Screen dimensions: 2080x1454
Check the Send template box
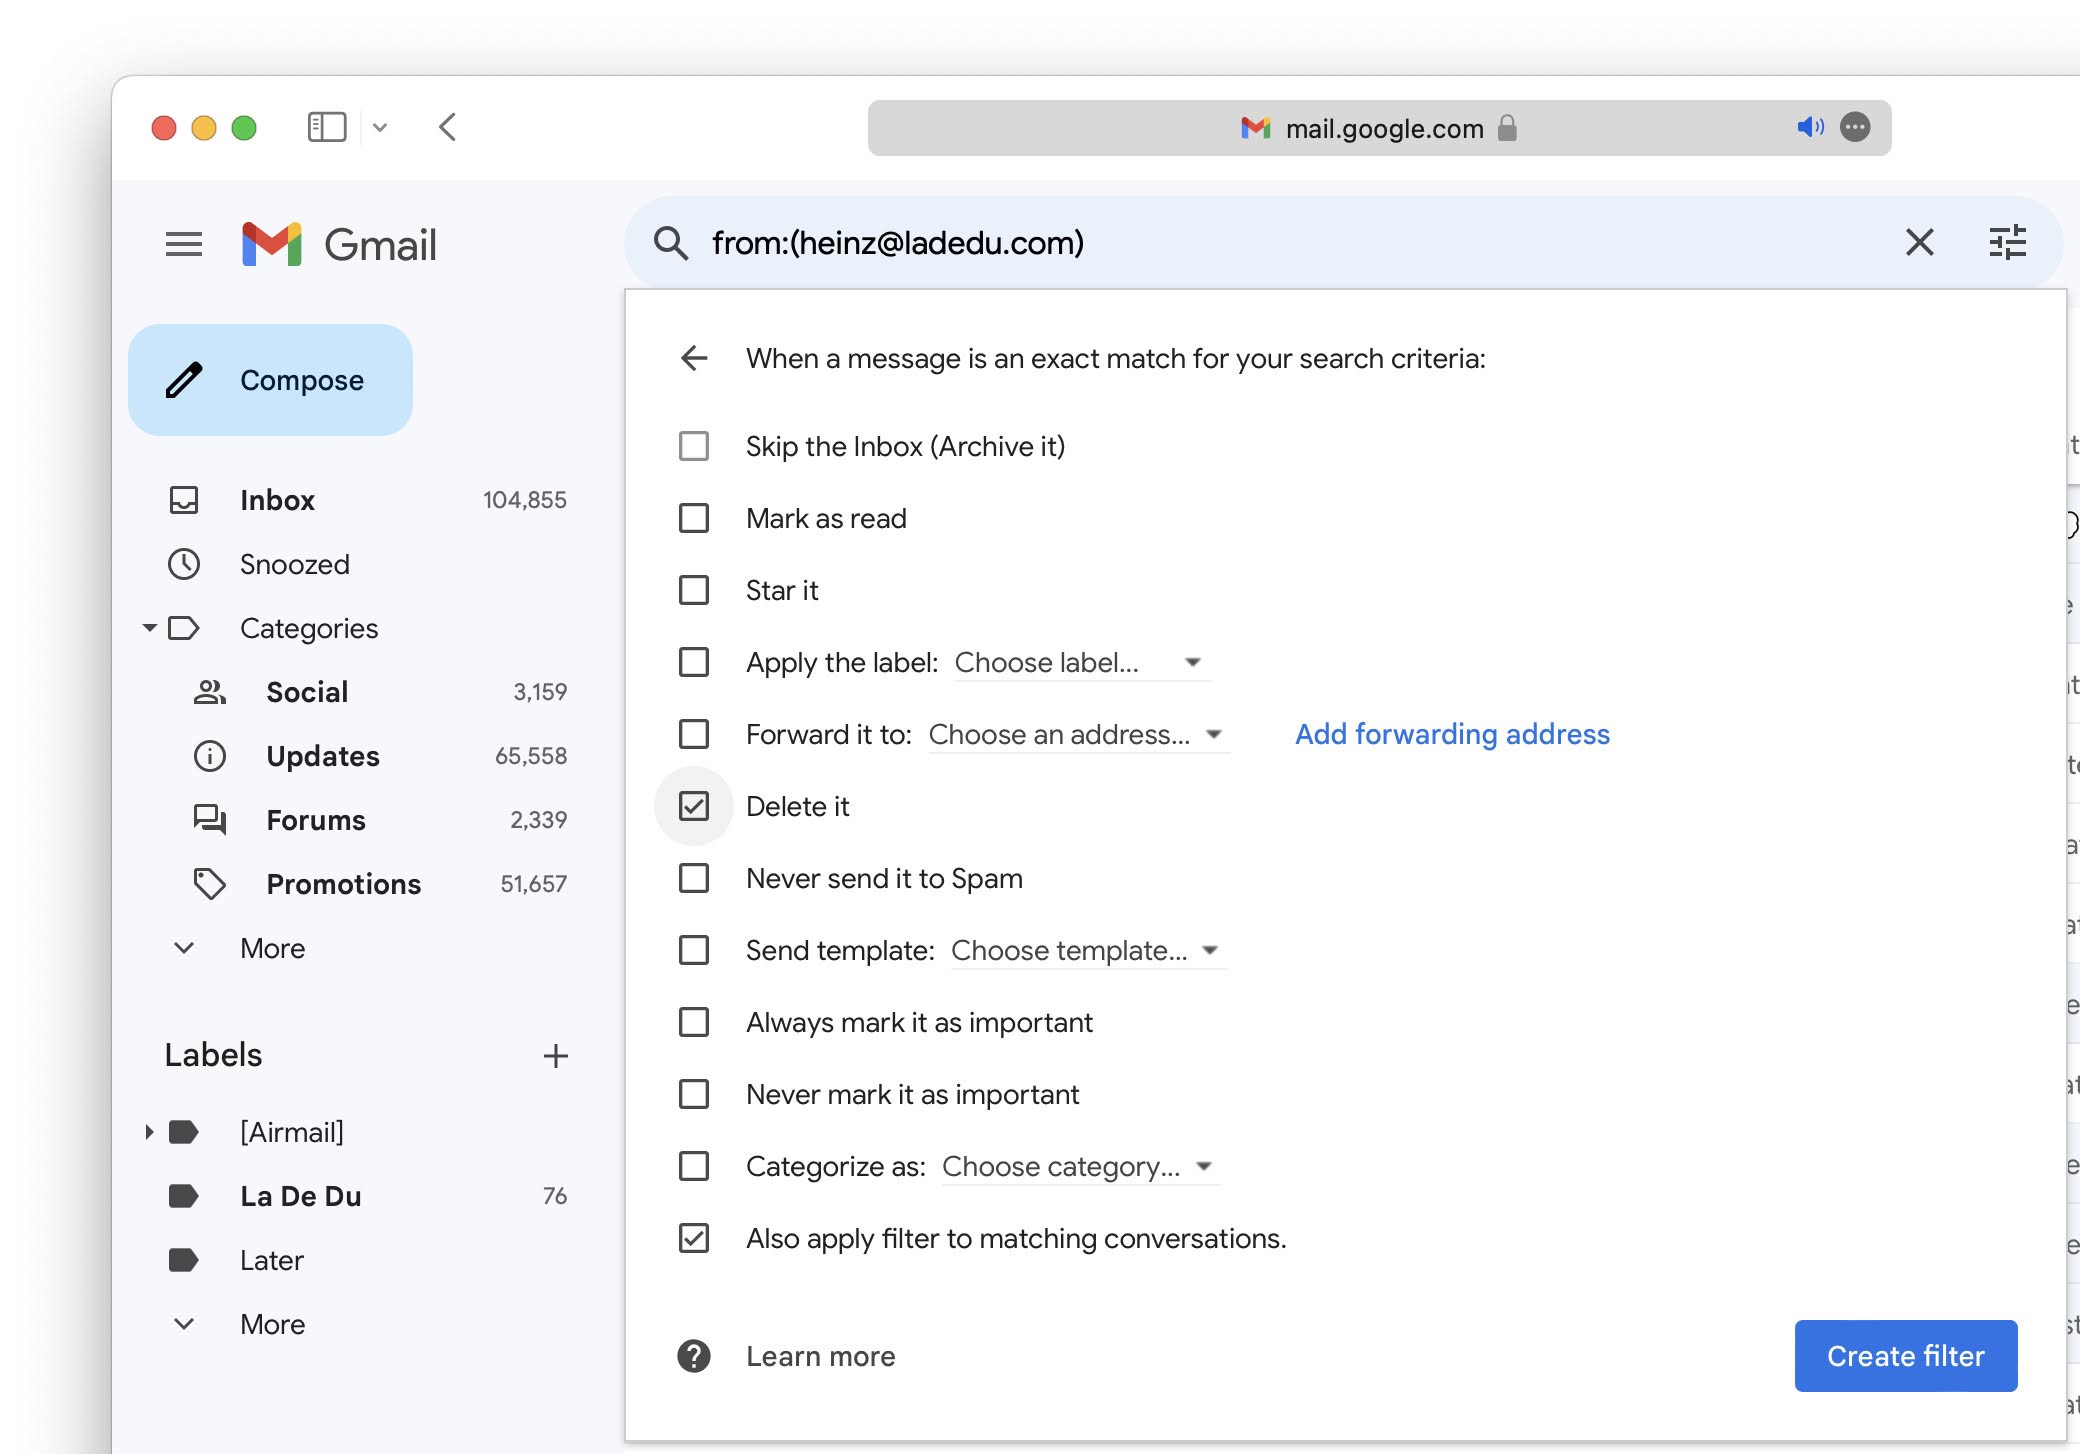pyautogui.click(x=694, y=950)
